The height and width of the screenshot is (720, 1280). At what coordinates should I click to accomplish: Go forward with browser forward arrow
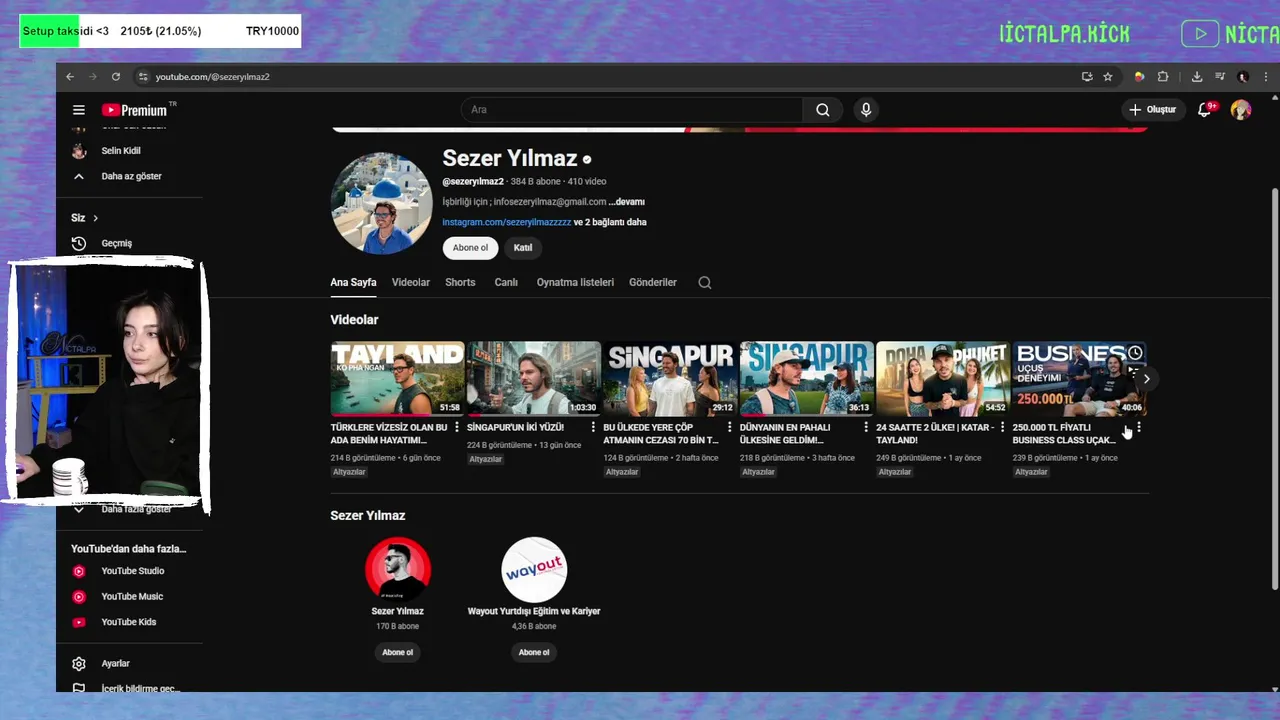[x=93, y=77]
